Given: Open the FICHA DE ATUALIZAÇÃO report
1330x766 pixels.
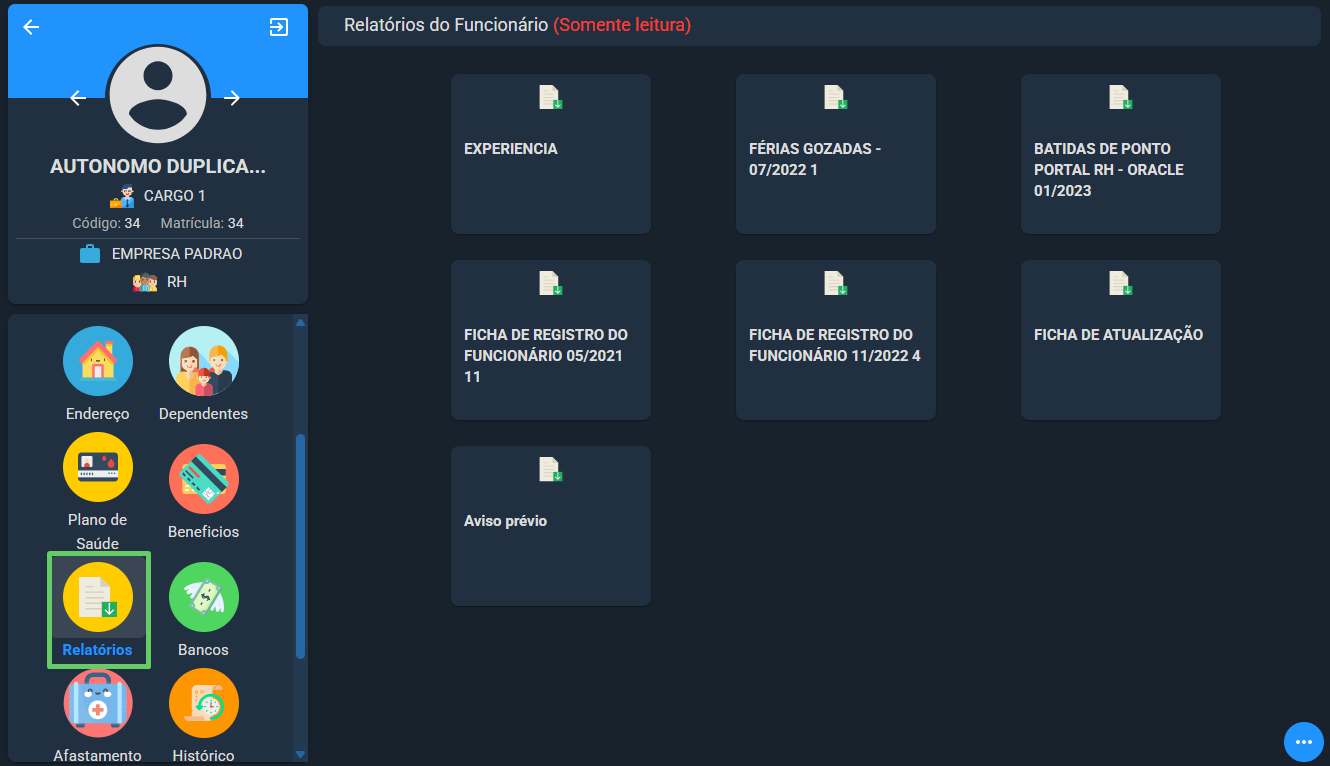Looking at the screenshot, I should tap(1118, 335).
